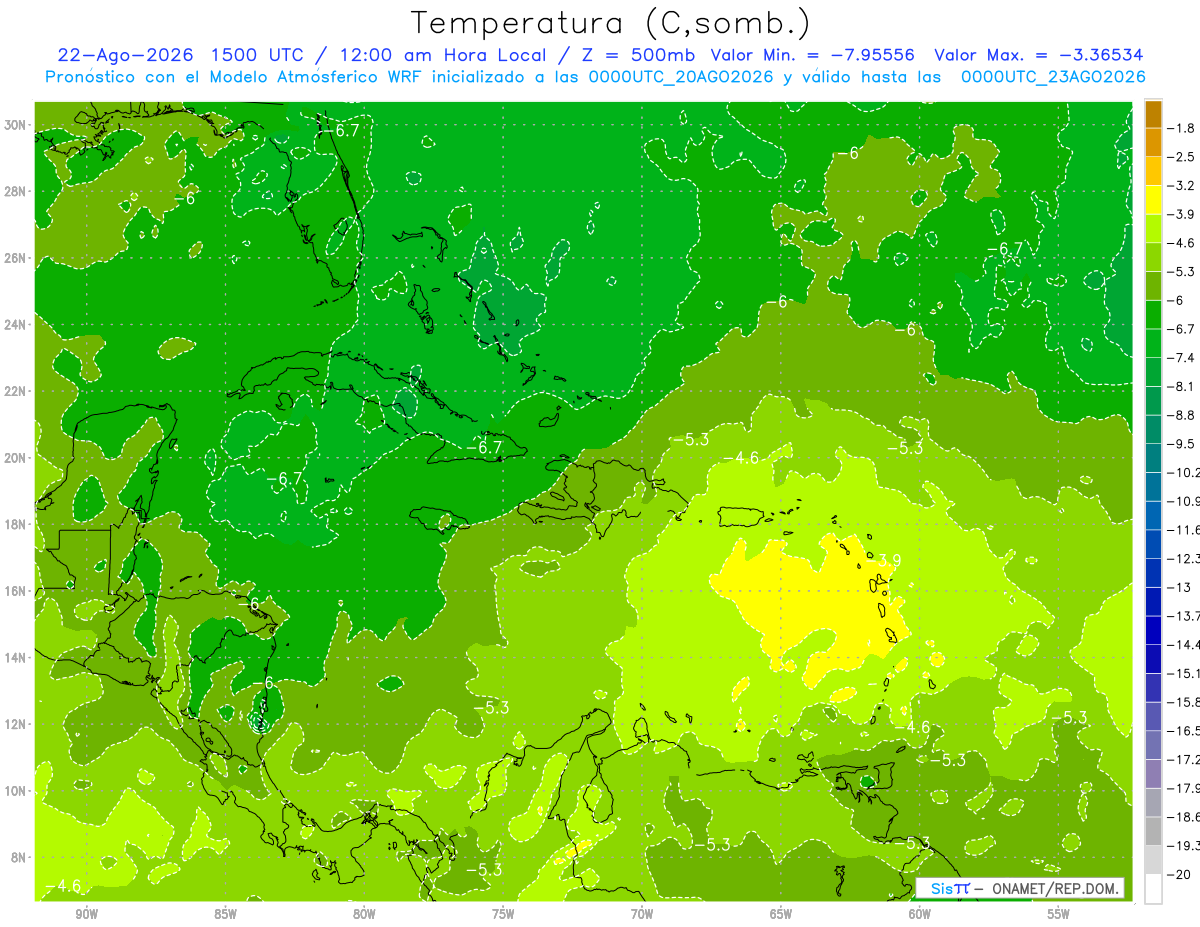The image size is (1200, 927).
Task: Click the colorbar value "-17.2"
Action: coord(1184,760)
